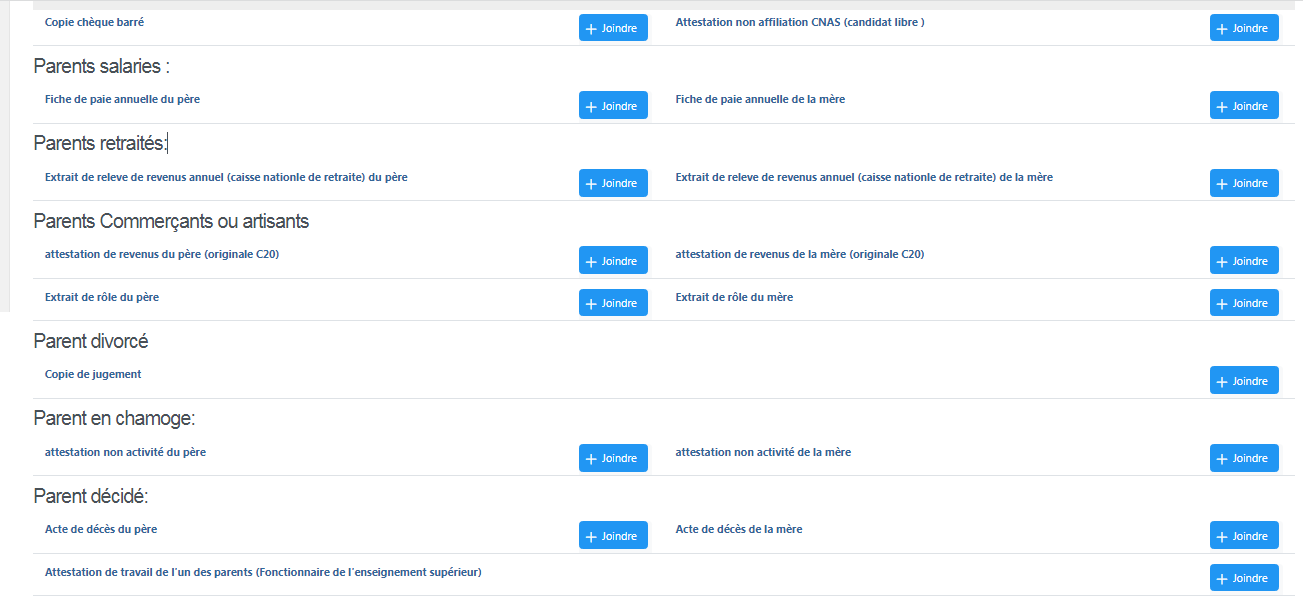Viewport: 1303px width, 600px height.
Task: Click Joindre for attestation non activité de la mère
Action: point(1243,458)
